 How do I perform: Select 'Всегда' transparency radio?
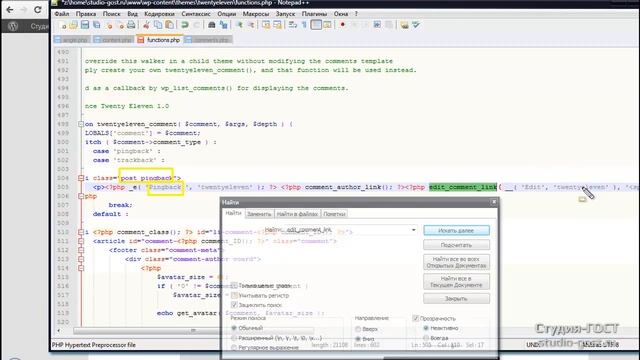[426, 338]
